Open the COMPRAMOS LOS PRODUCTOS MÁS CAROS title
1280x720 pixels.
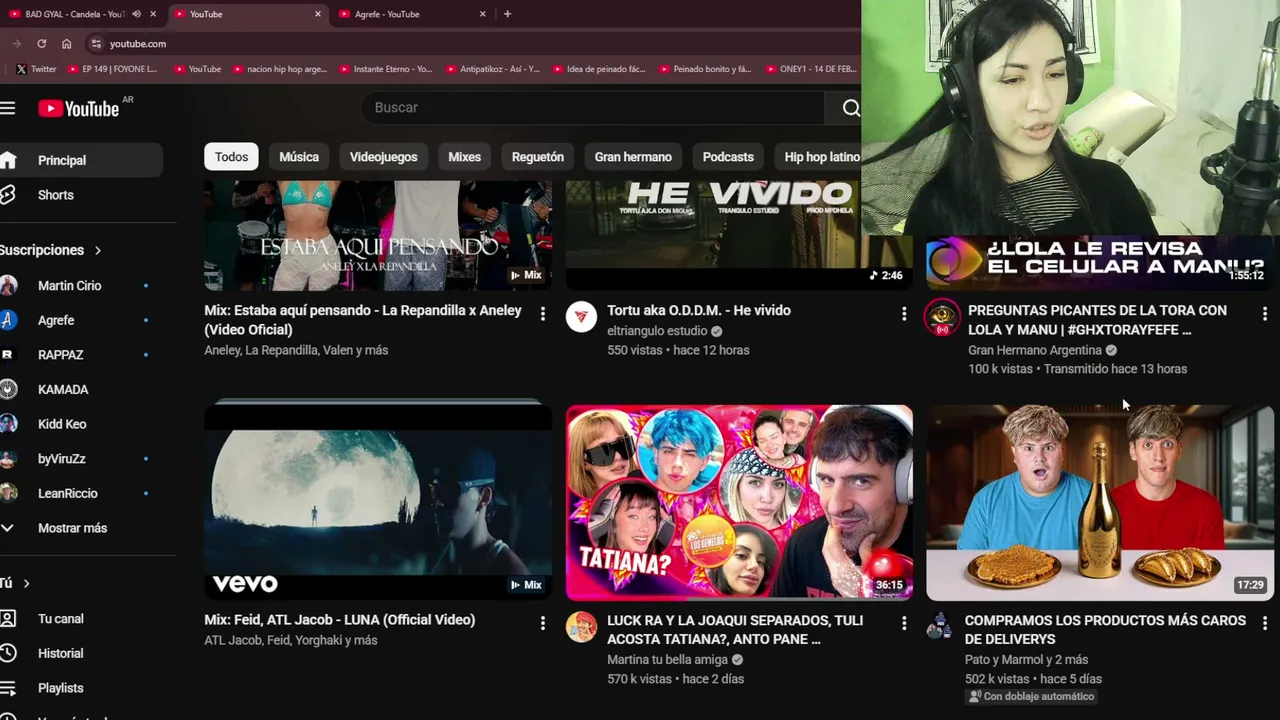pyautogui.click(x=1105, y=630)
